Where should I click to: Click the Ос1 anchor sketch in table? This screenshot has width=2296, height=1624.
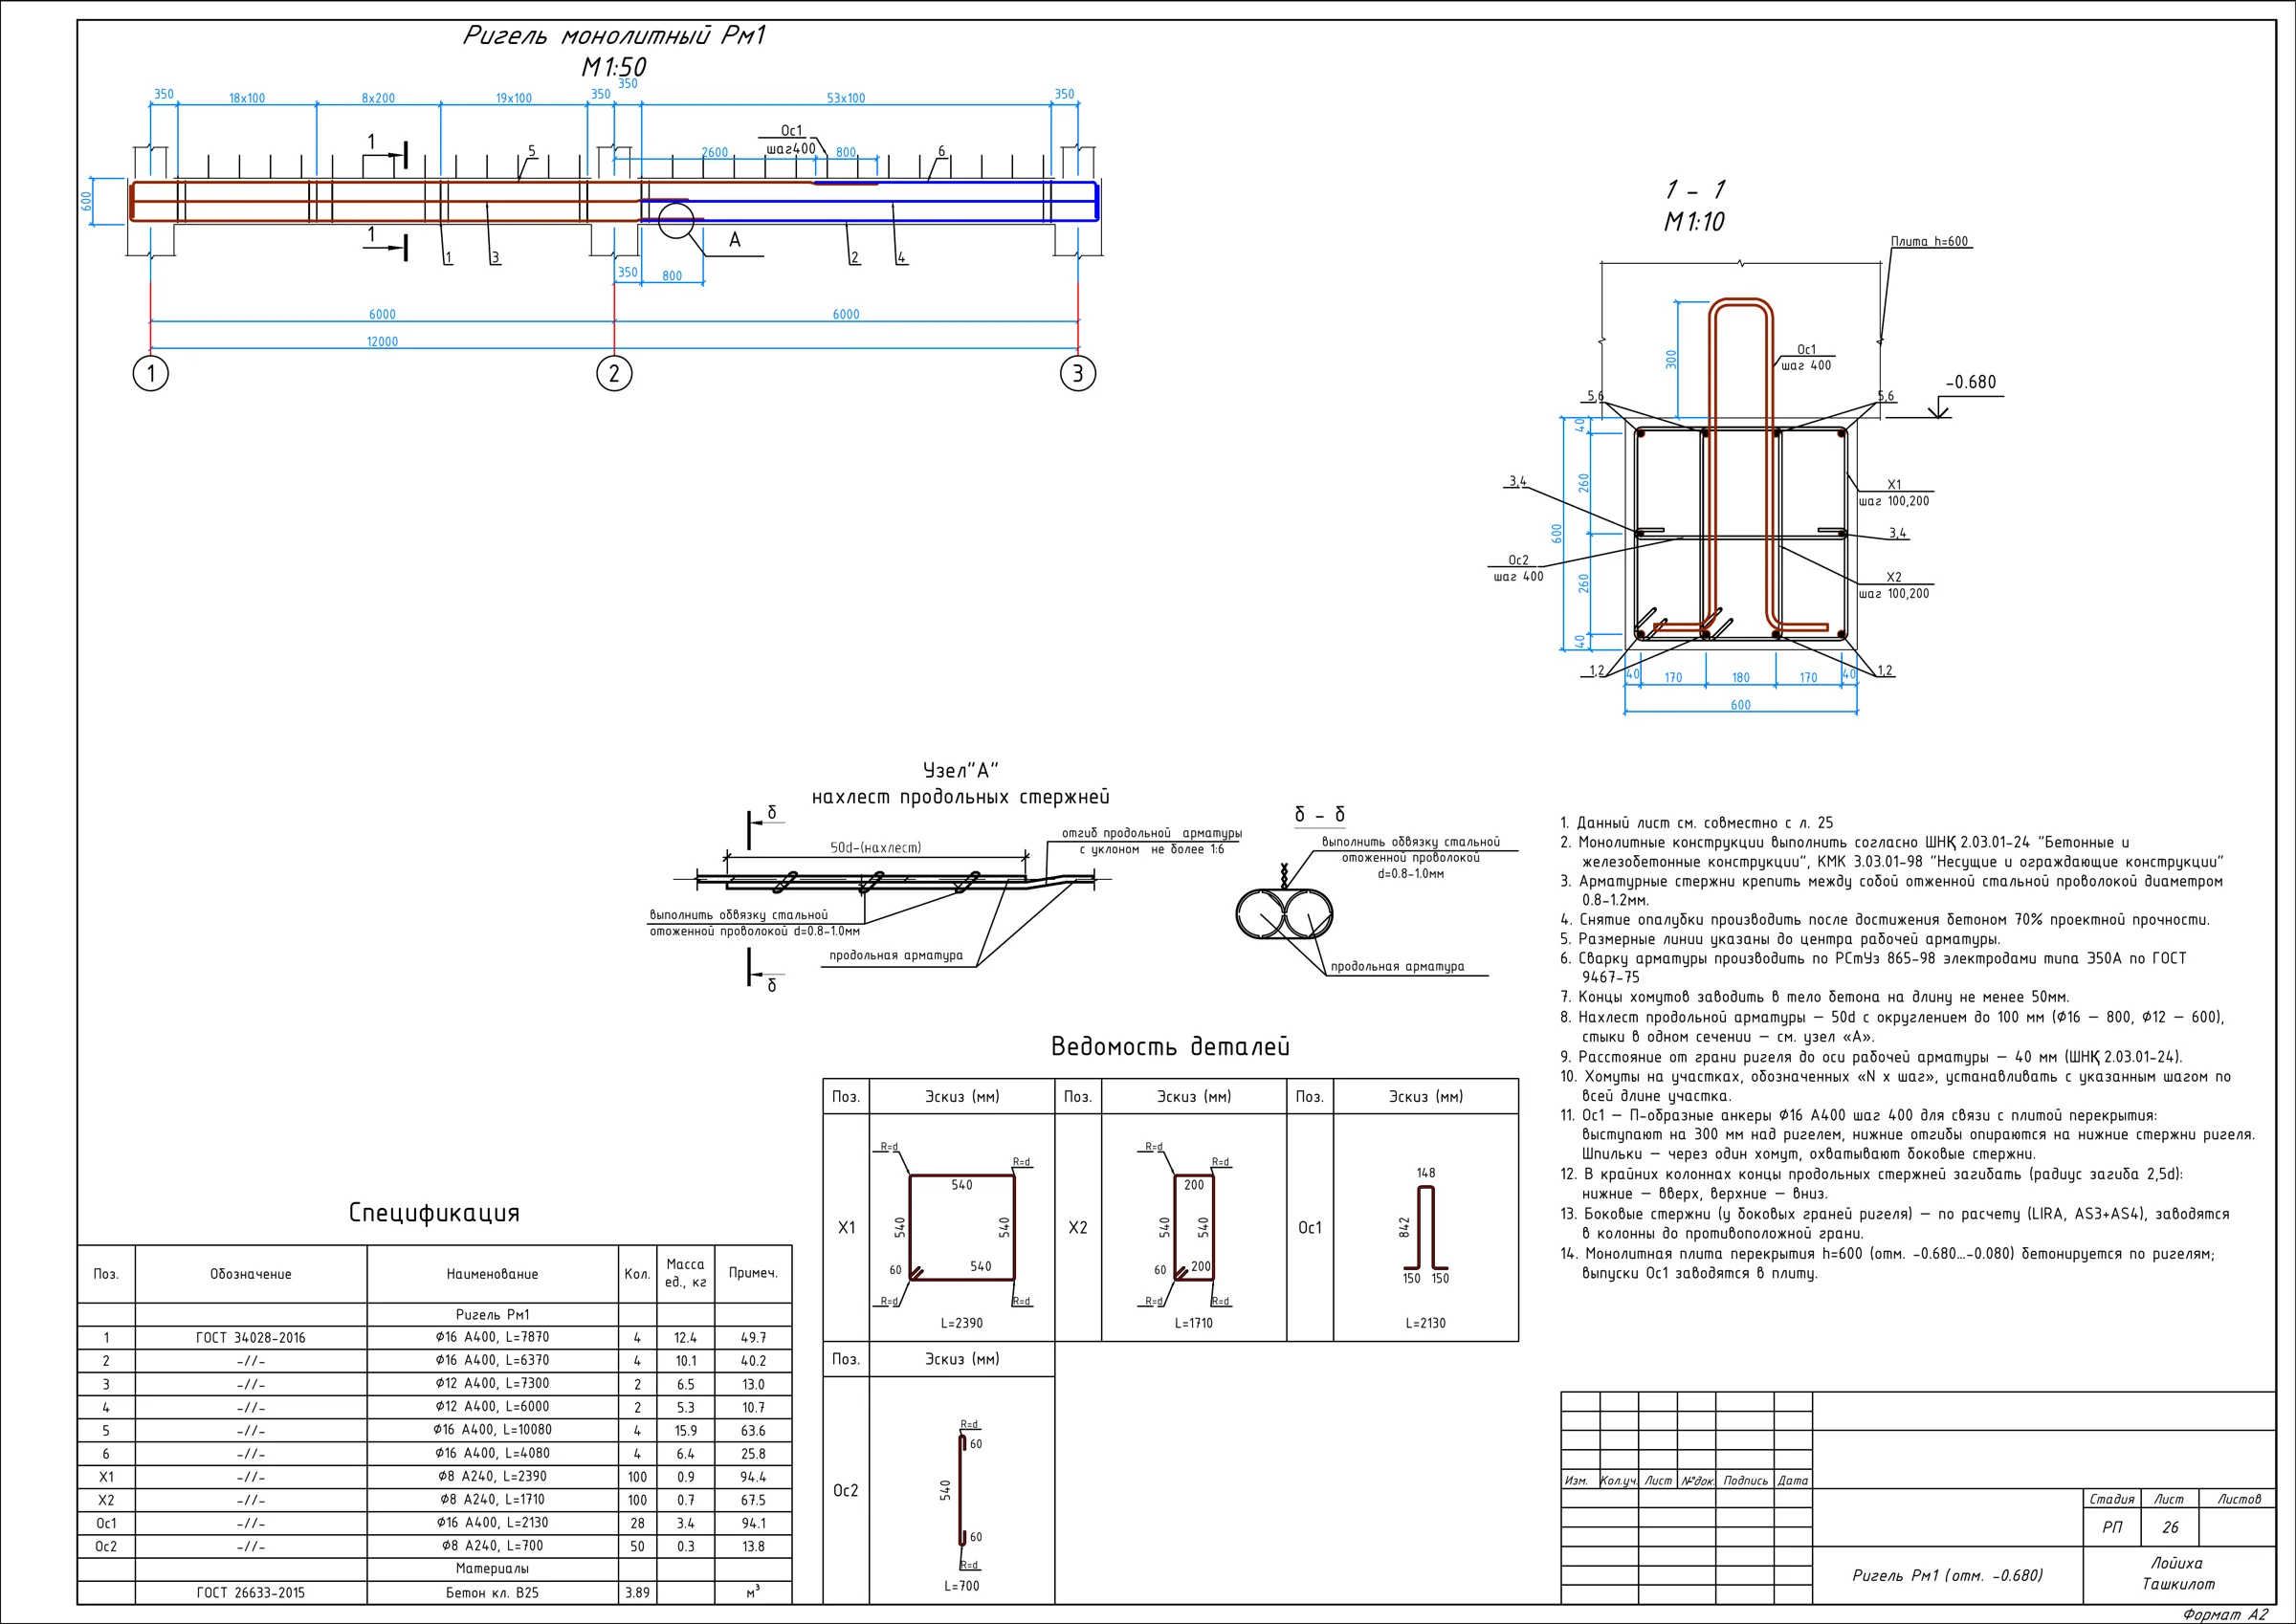point(1426,1227)
